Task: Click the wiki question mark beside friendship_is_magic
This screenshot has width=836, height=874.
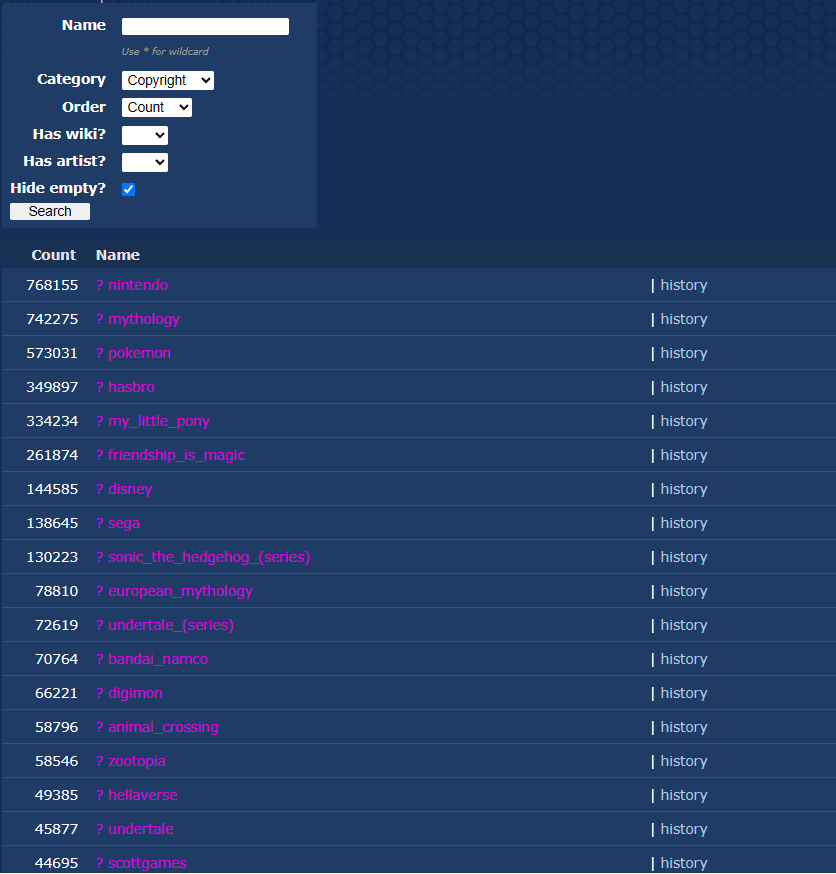Action: click(x=100, y=455)
